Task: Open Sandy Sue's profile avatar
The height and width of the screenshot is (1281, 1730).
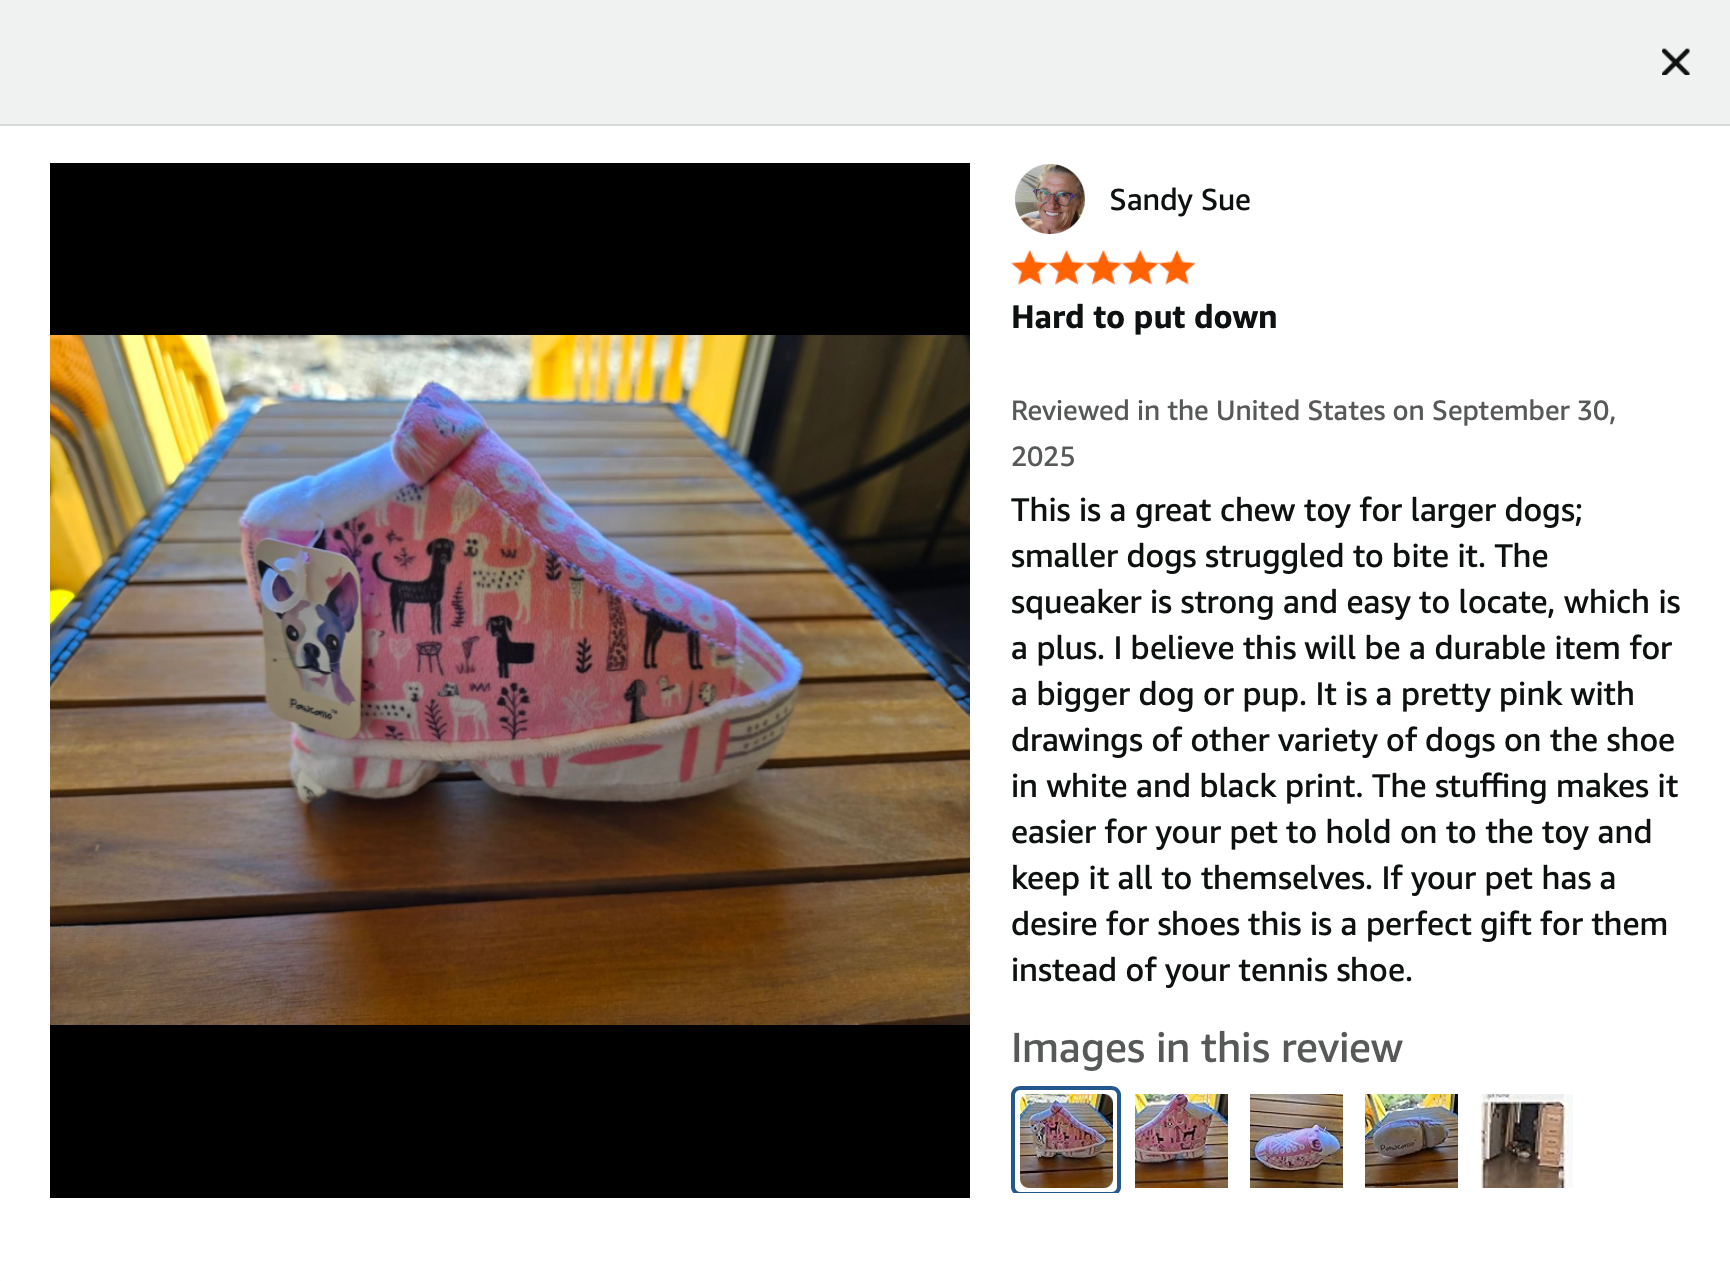Action: point(1049,199)
